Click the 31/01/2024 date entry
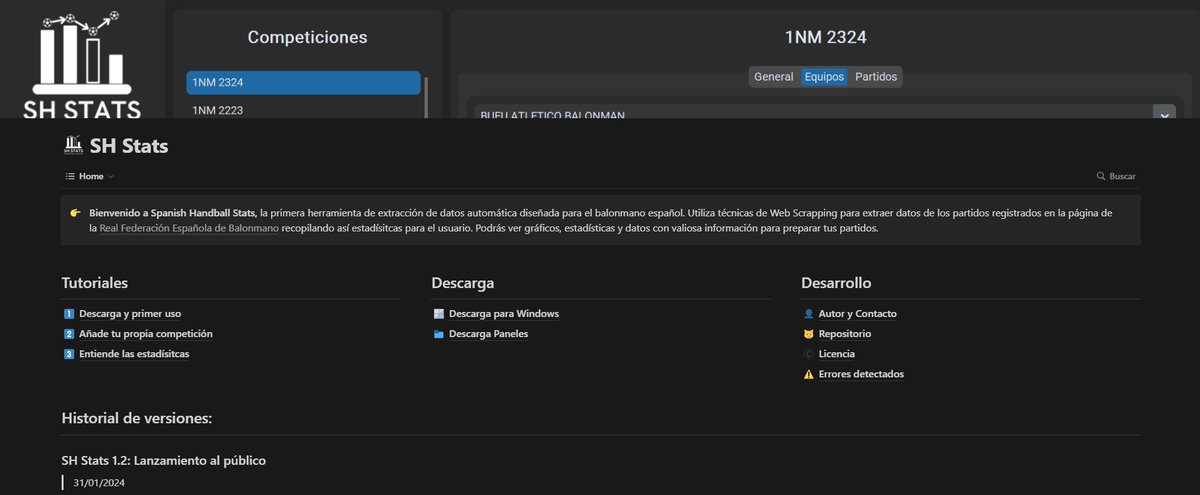 pyautogui.click(x=99, y=483)
